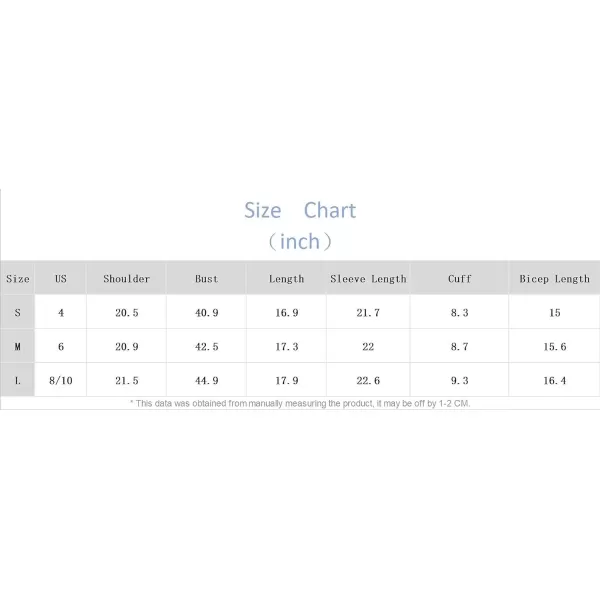Select the 22.6 sleeve length cell
This screenshot has height=600, width=600.
point(368,381)
